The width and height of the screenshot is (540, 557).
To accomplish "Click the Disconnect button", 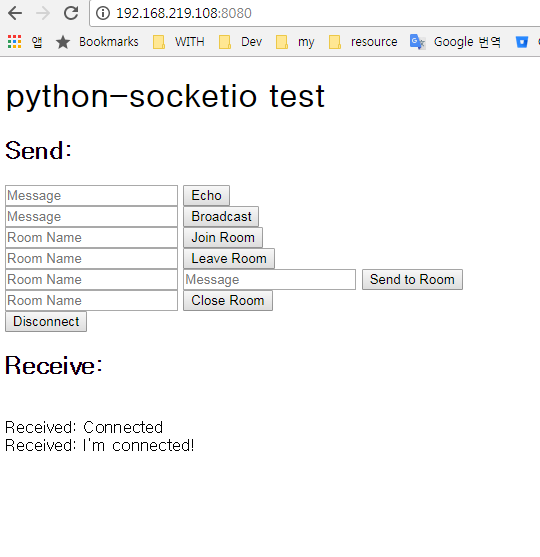I will (x=46, y=321).
